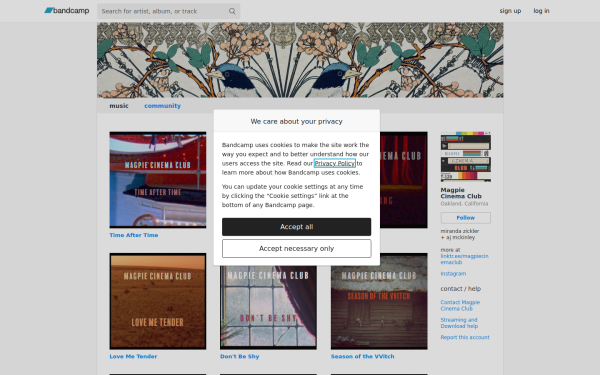Click Contact Magpie Cinema Club link
Screen dimensions: 600x375
[460, 305]
